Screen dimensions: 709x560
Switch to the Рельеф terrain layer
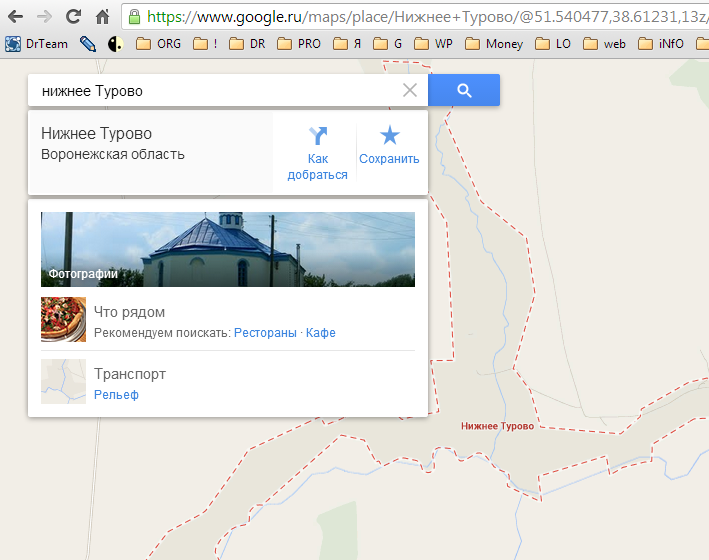pos(116,395)
